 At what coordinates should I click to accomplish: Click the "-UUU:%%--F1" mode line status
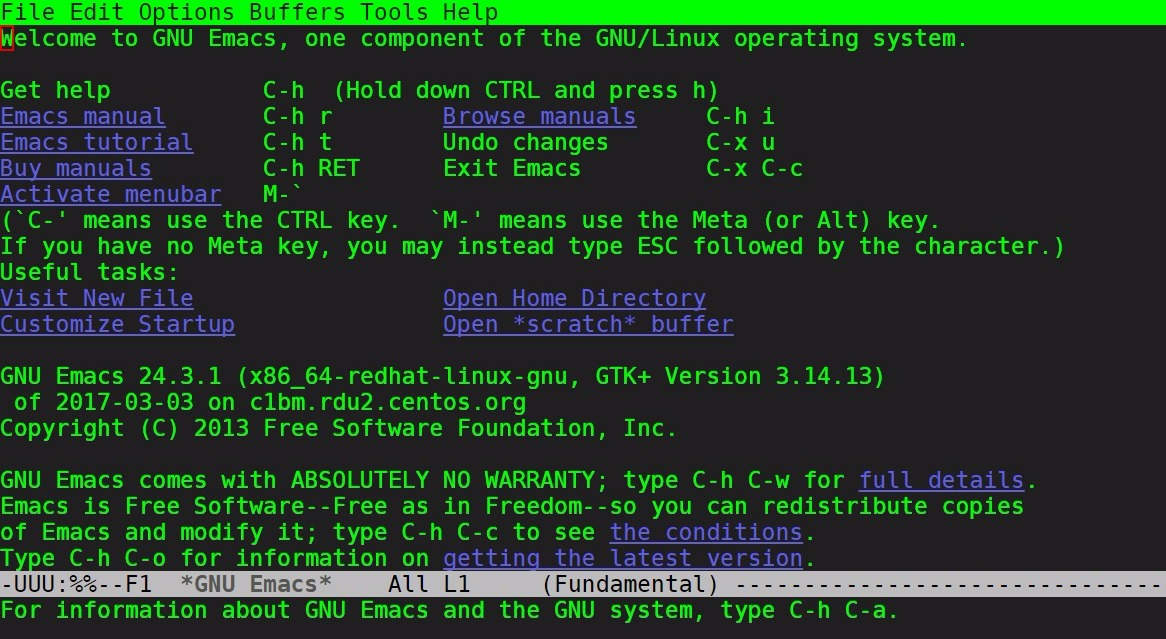[x=76, y=585]
